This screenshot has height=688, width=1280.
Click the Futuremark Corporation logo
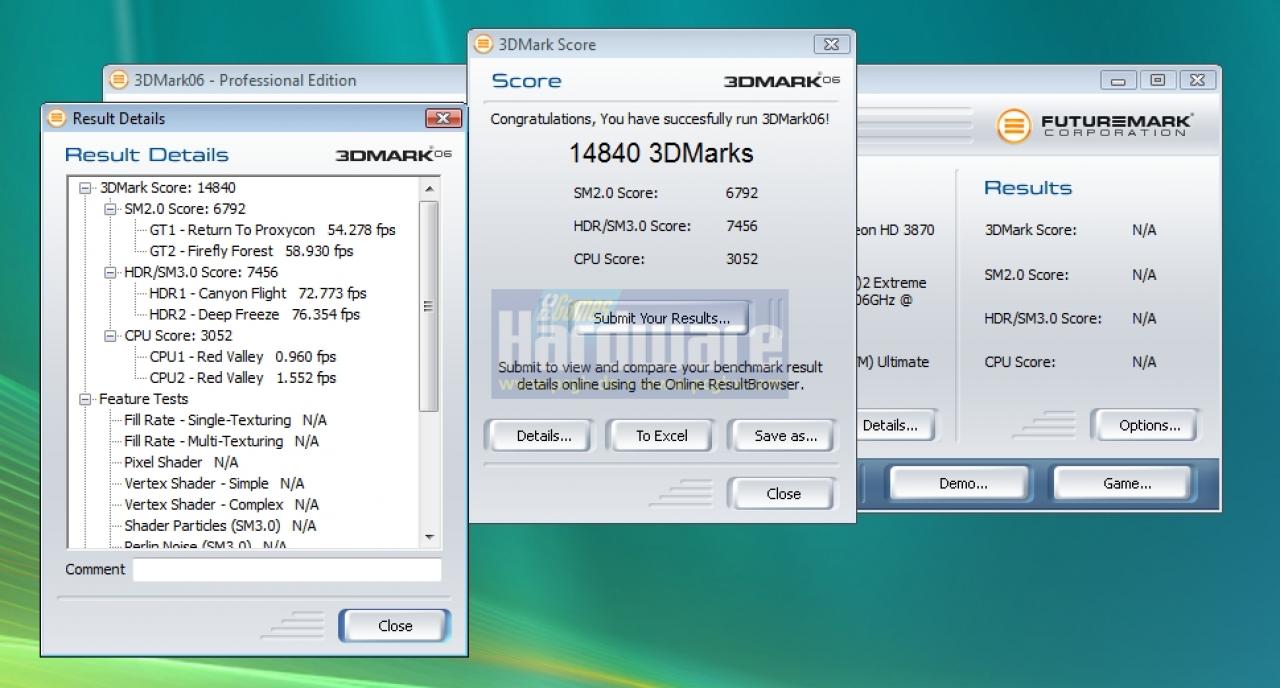coord(1095,126)
